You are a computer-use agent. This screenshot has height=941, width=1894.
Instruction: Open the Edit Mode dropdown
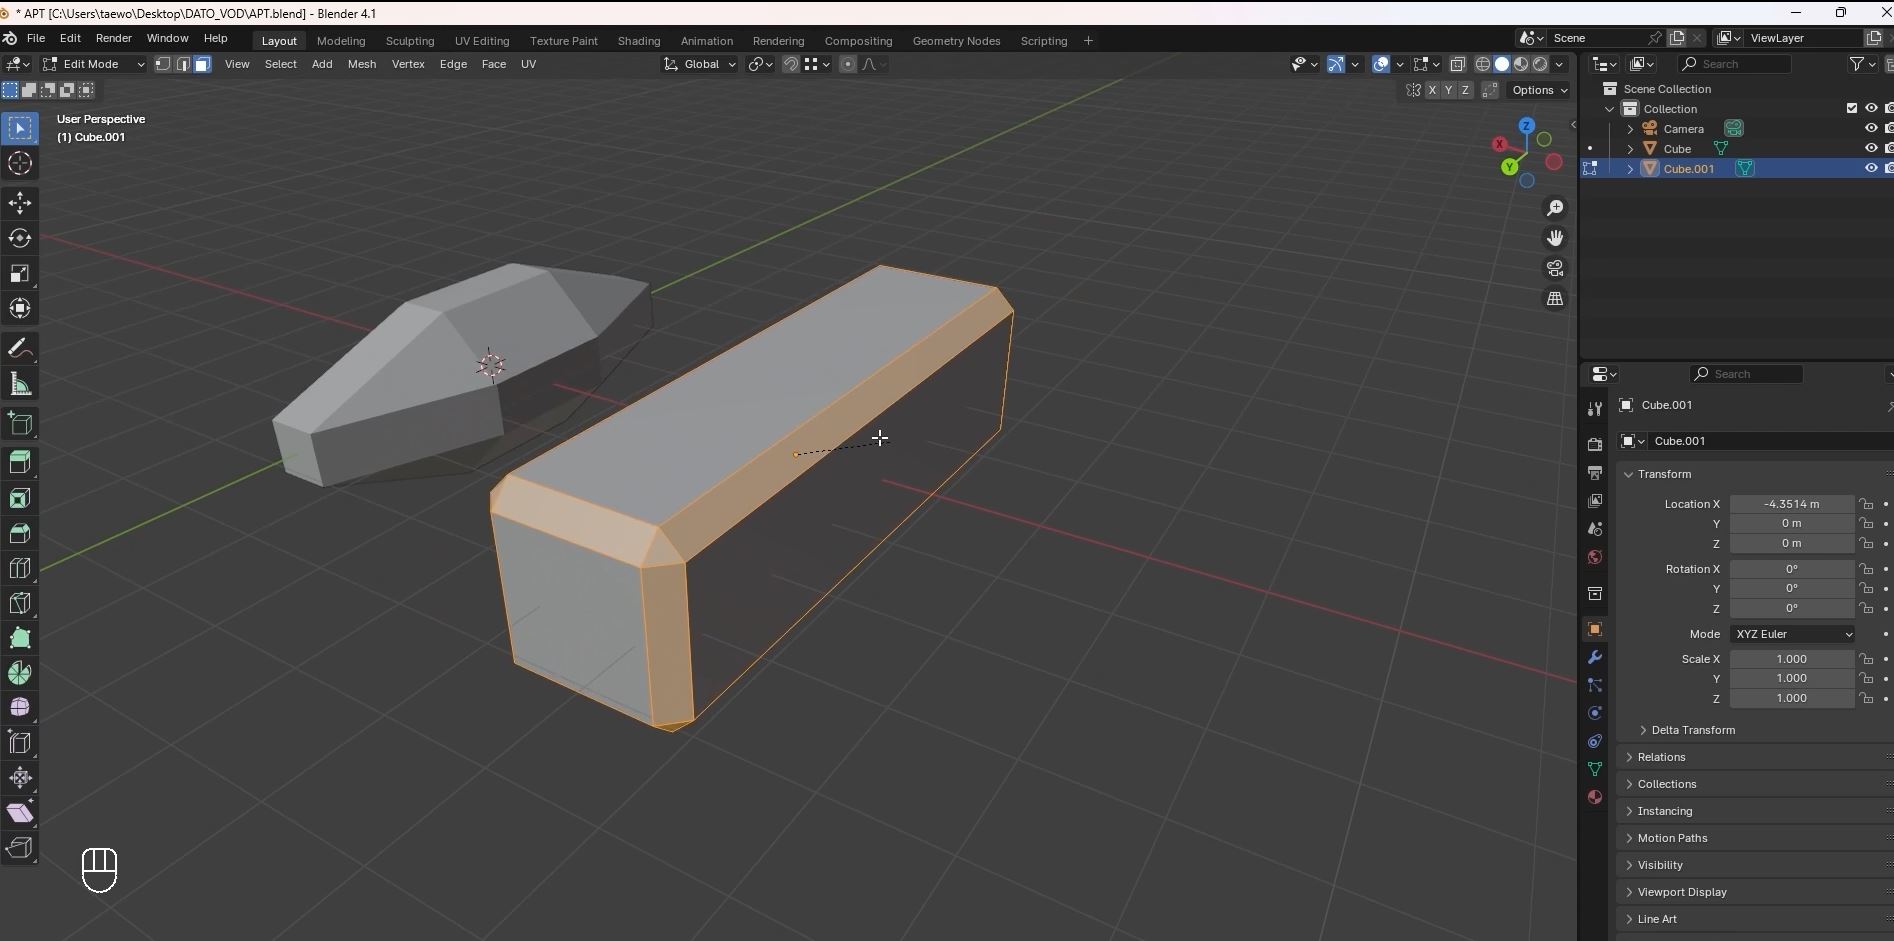(x=94, y=64)
